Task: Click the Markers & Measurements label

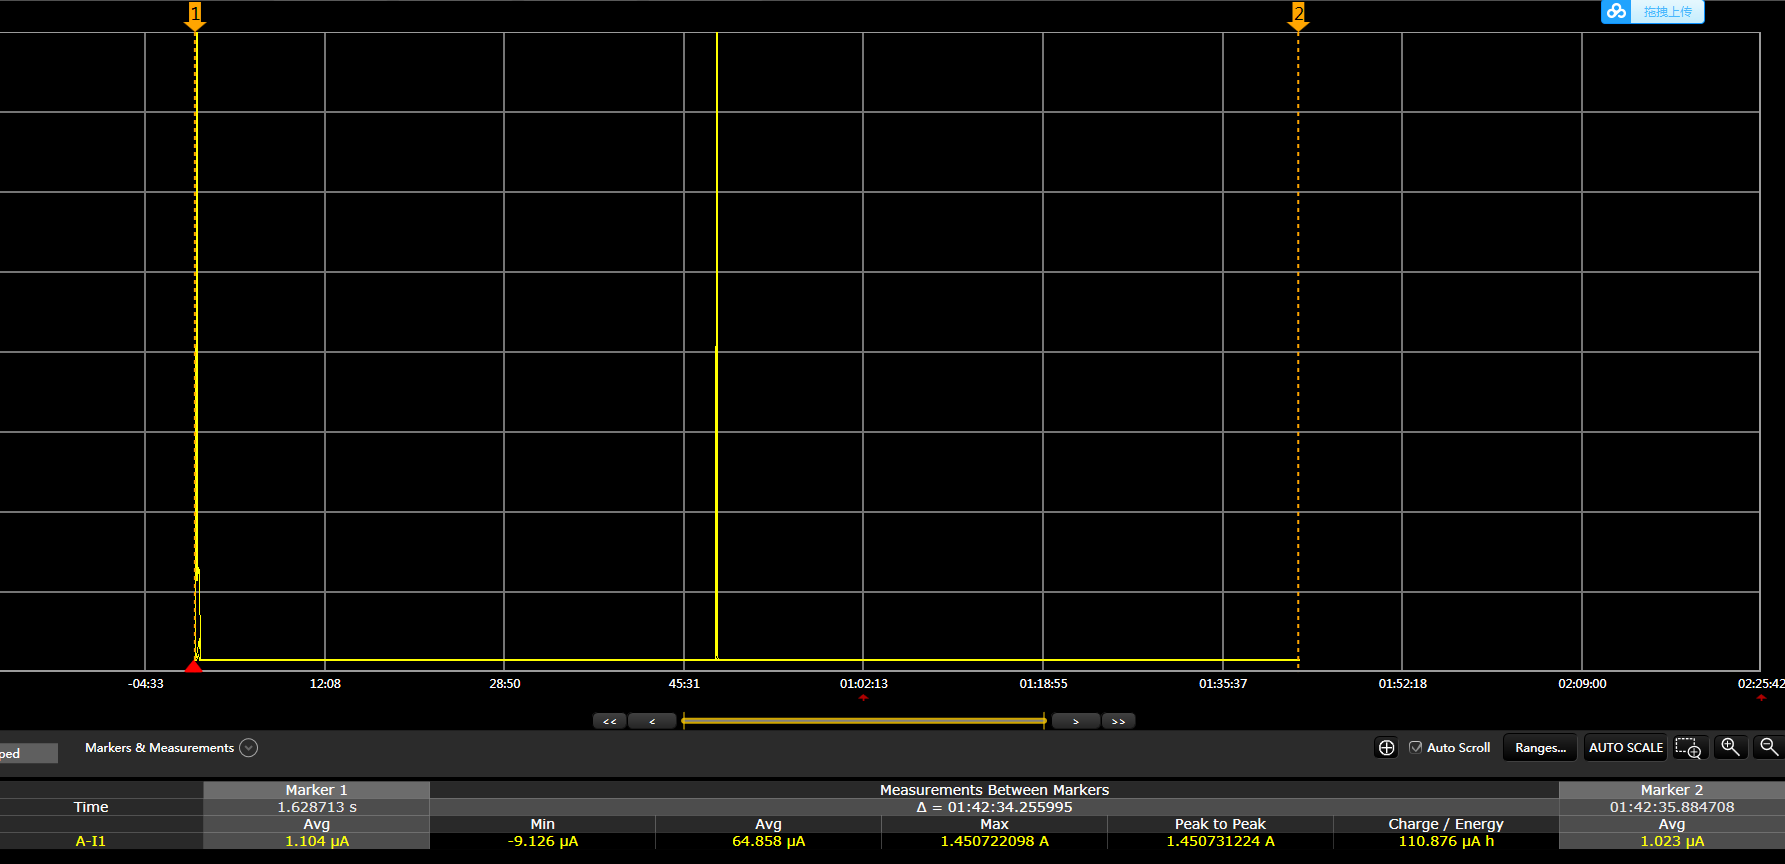Action: 159,748
